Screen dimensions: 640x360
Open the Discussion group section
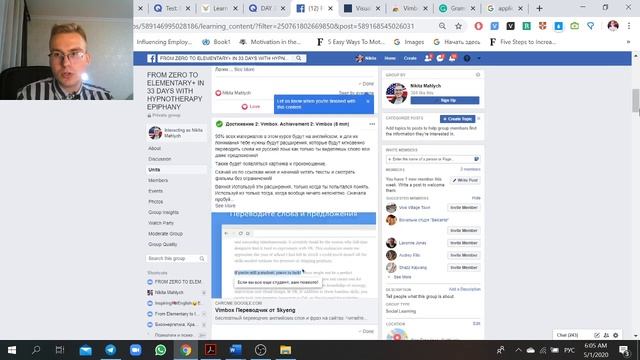(x=160, y=159)
